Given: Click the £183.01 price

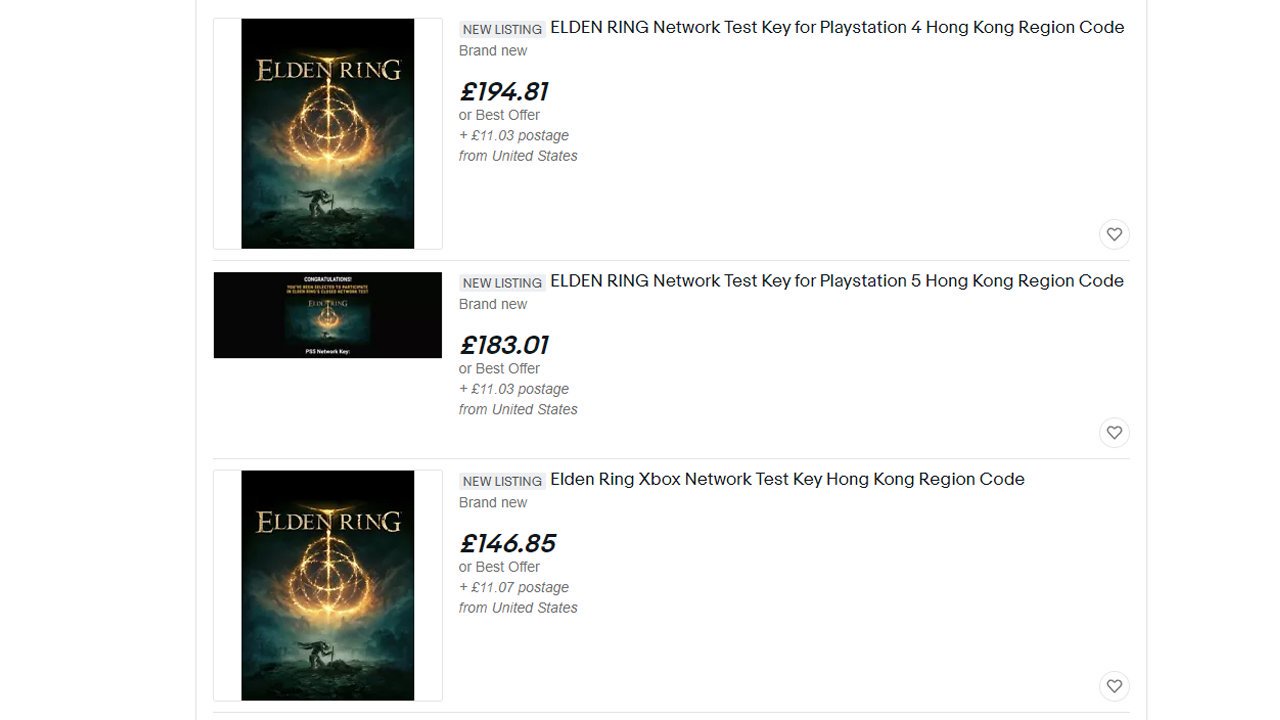Looking at the screenshot, I should click(x=504, y=345).
